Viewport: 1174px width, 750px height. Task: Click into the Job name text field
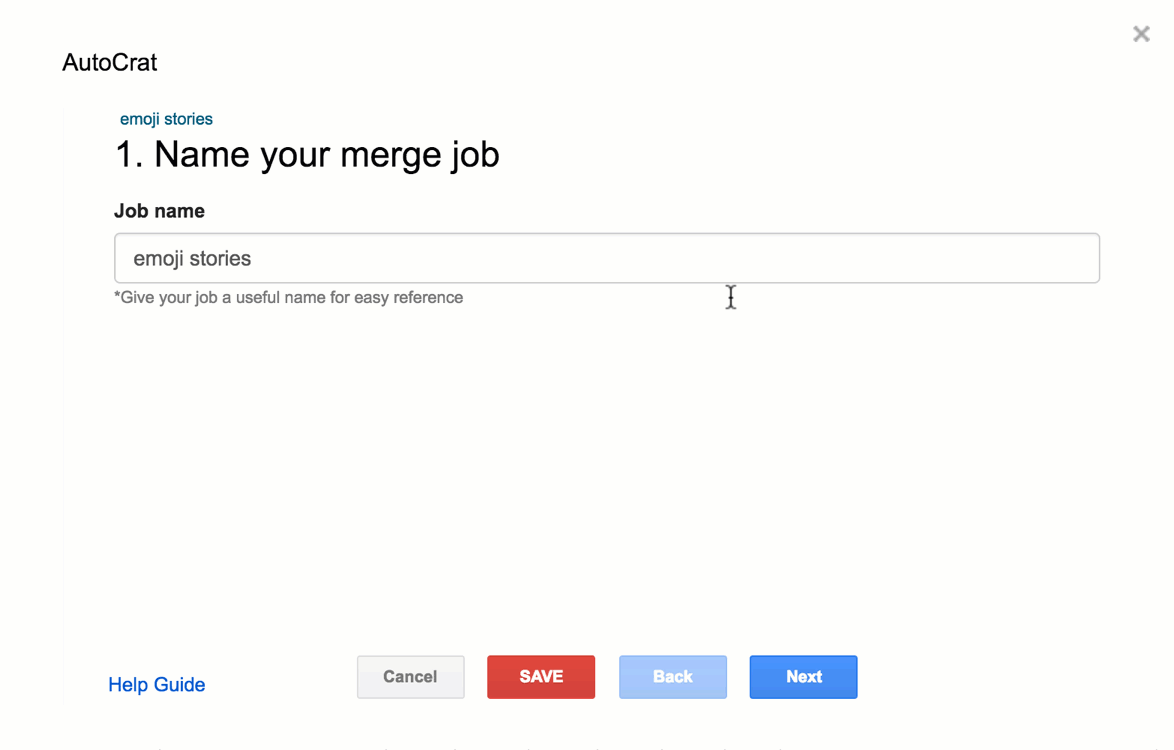pyautogui.click(x=606, y=258)
